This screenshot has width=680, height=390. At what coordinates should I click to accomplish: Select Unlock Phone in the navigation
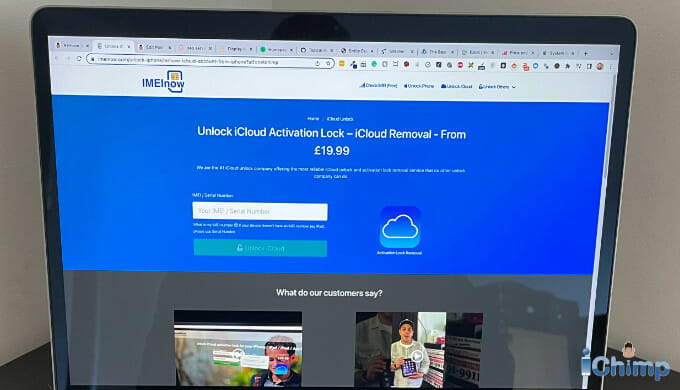(x=419, y=86)
